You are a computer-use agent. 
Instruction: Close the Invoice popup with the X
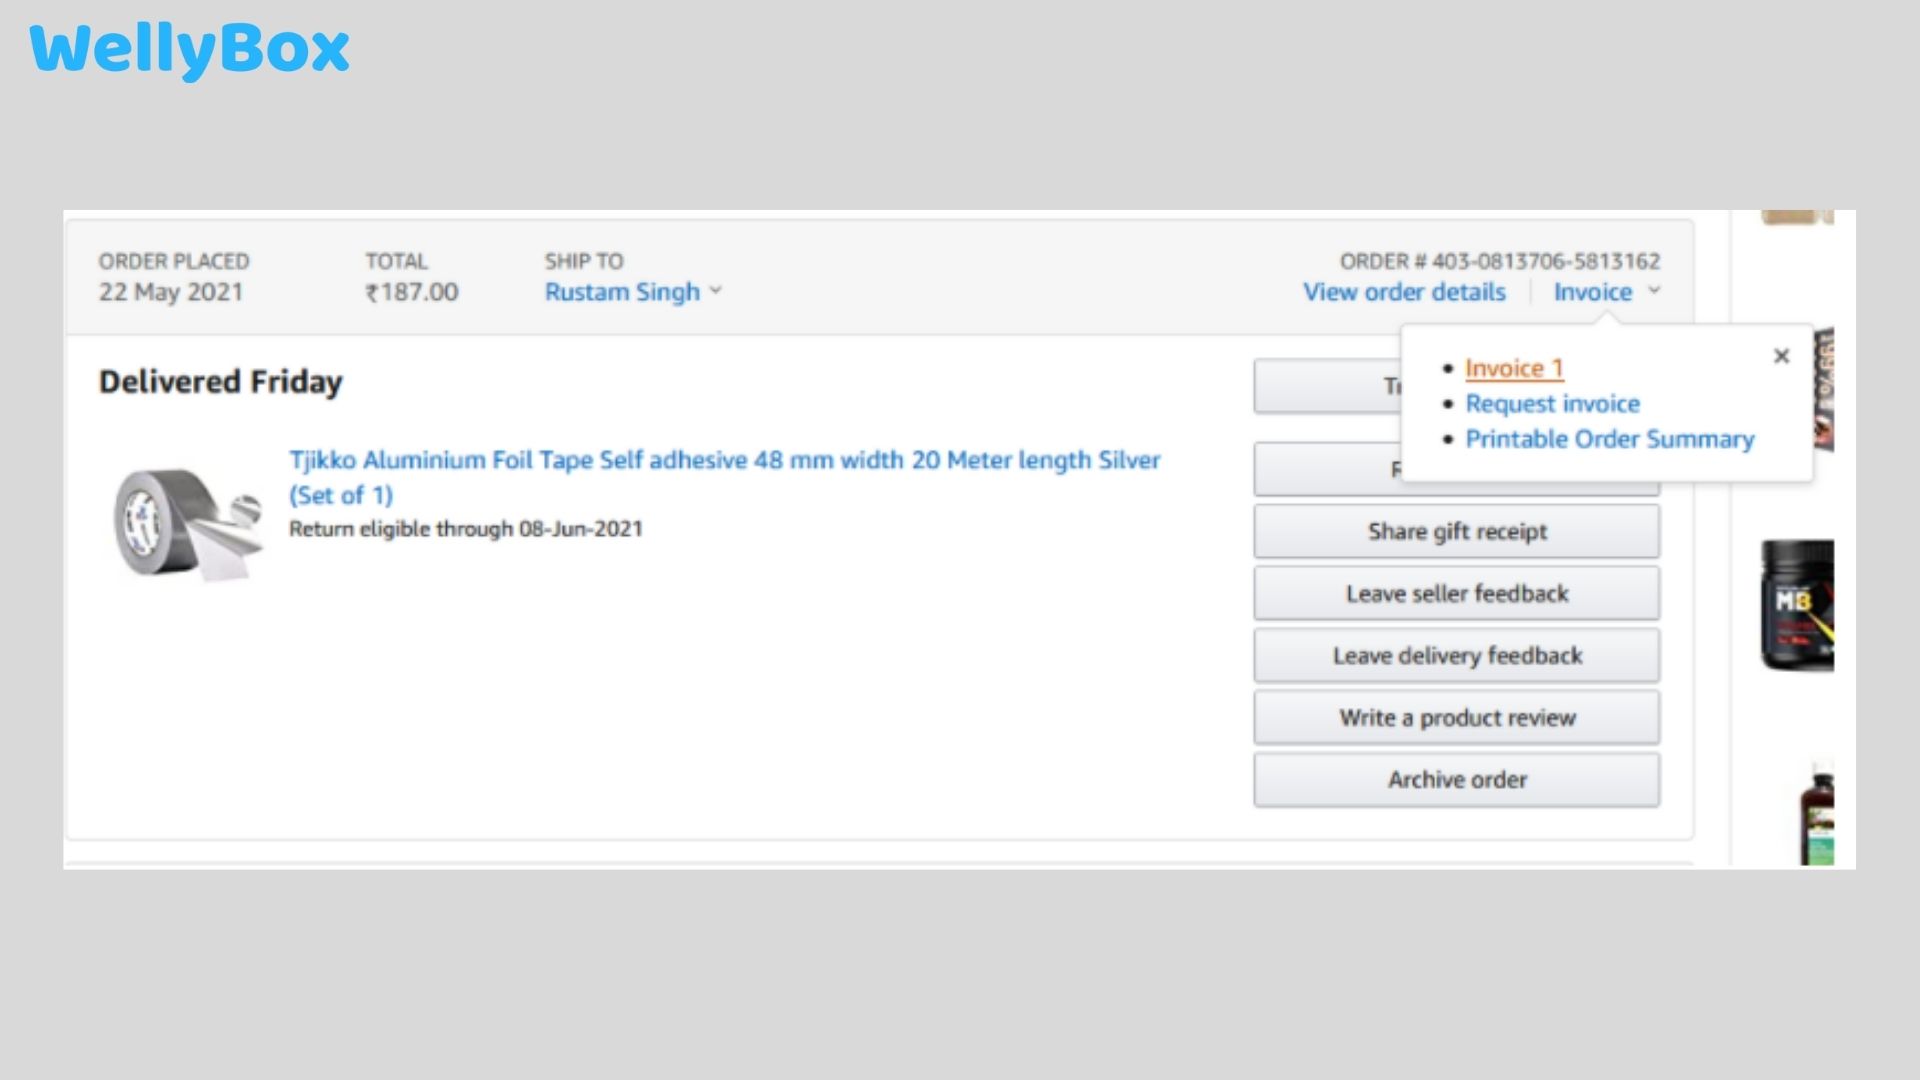(x=1781, y=356)
